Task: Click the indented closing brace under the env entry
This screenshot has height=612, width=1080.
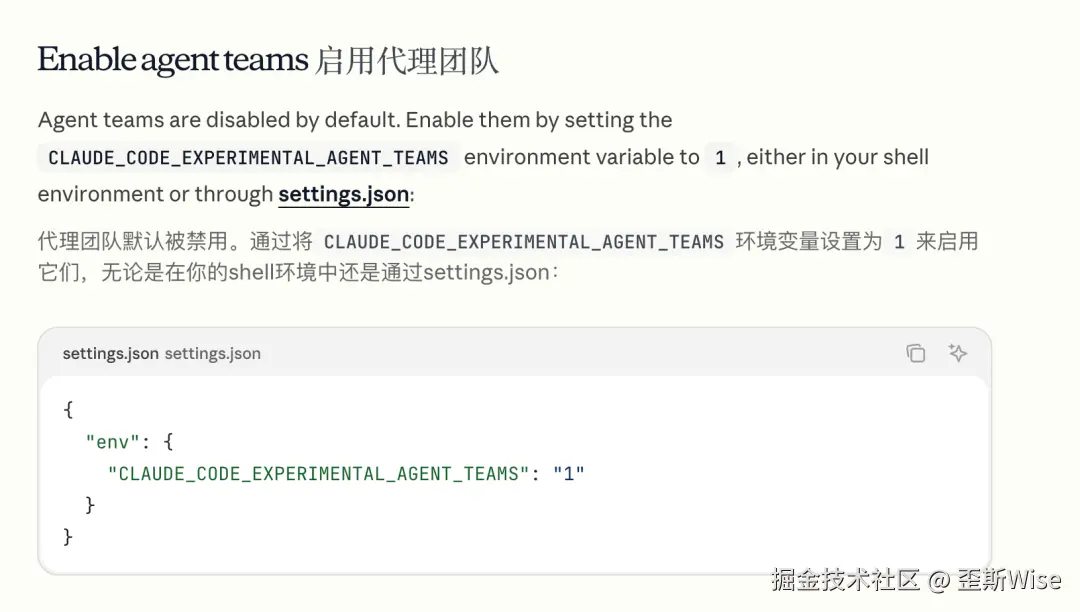Action: pos(90,505)
